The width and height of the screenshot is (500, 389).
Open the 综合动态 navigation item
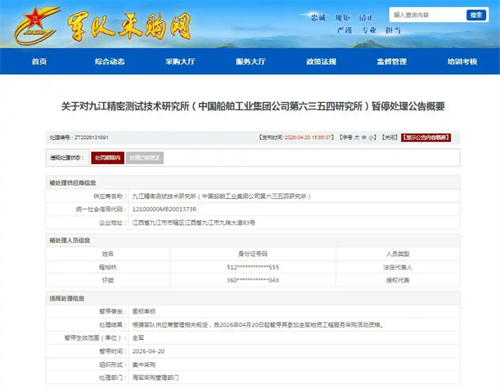pyautogui.click(x=110, y=61)
